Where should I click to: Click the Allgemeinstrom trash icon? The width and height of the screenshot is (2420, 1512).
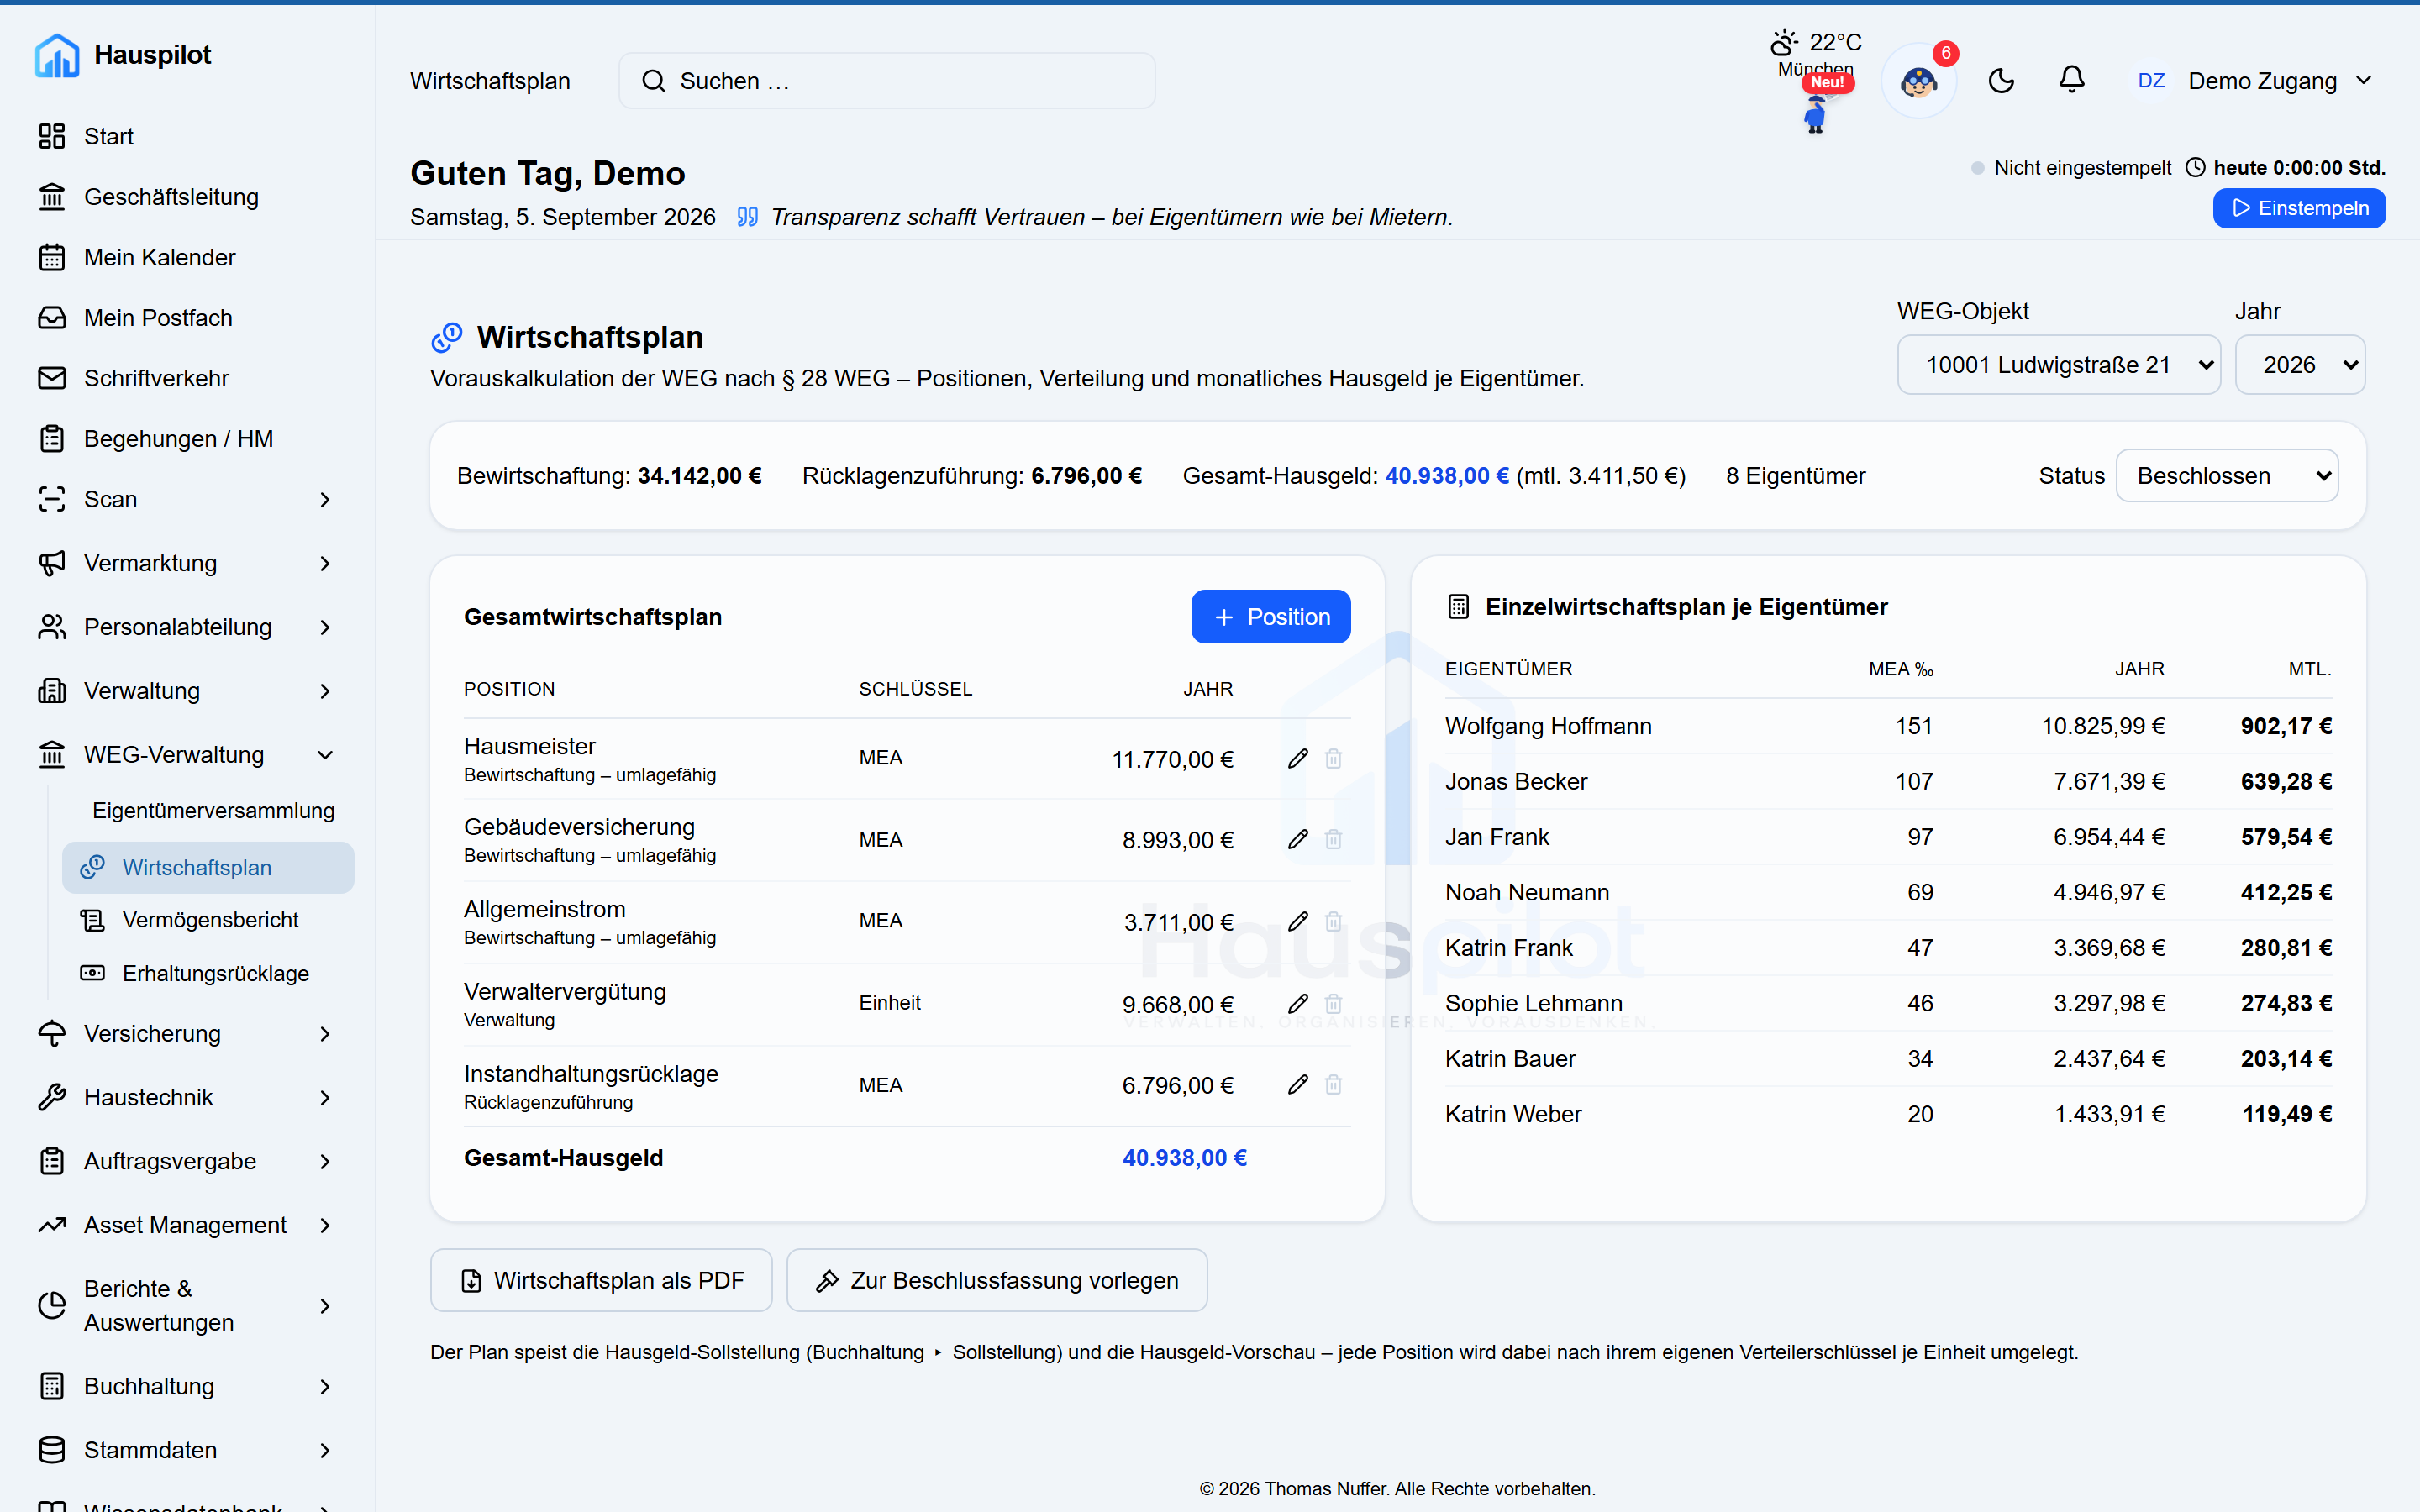pyautogui.click(x=1333, y=922)
